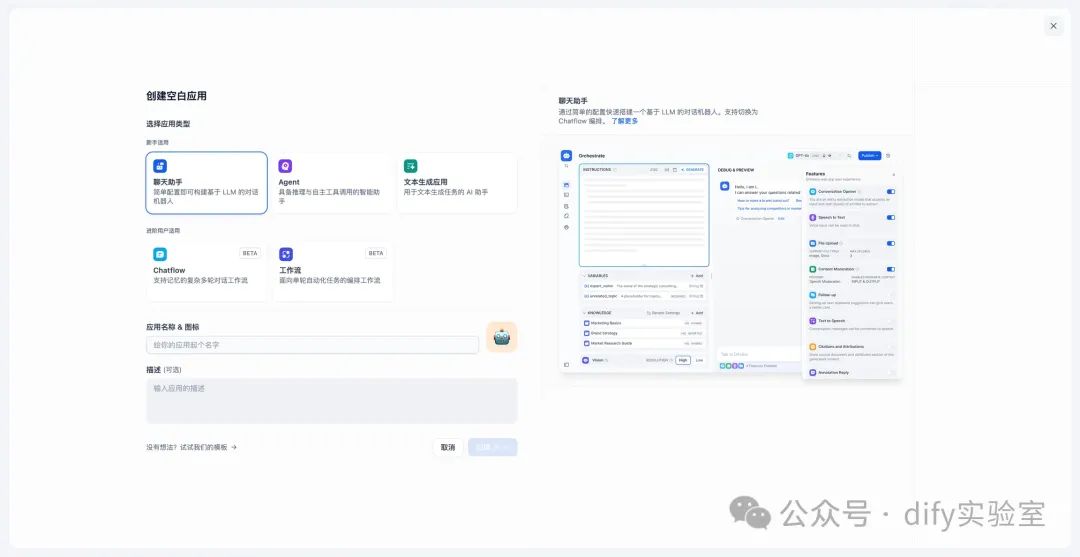1080x557 pixels.
Task: Select the 聊天助手 chat assistant icon
Action: pyautogui.click(x=160, y=166)
